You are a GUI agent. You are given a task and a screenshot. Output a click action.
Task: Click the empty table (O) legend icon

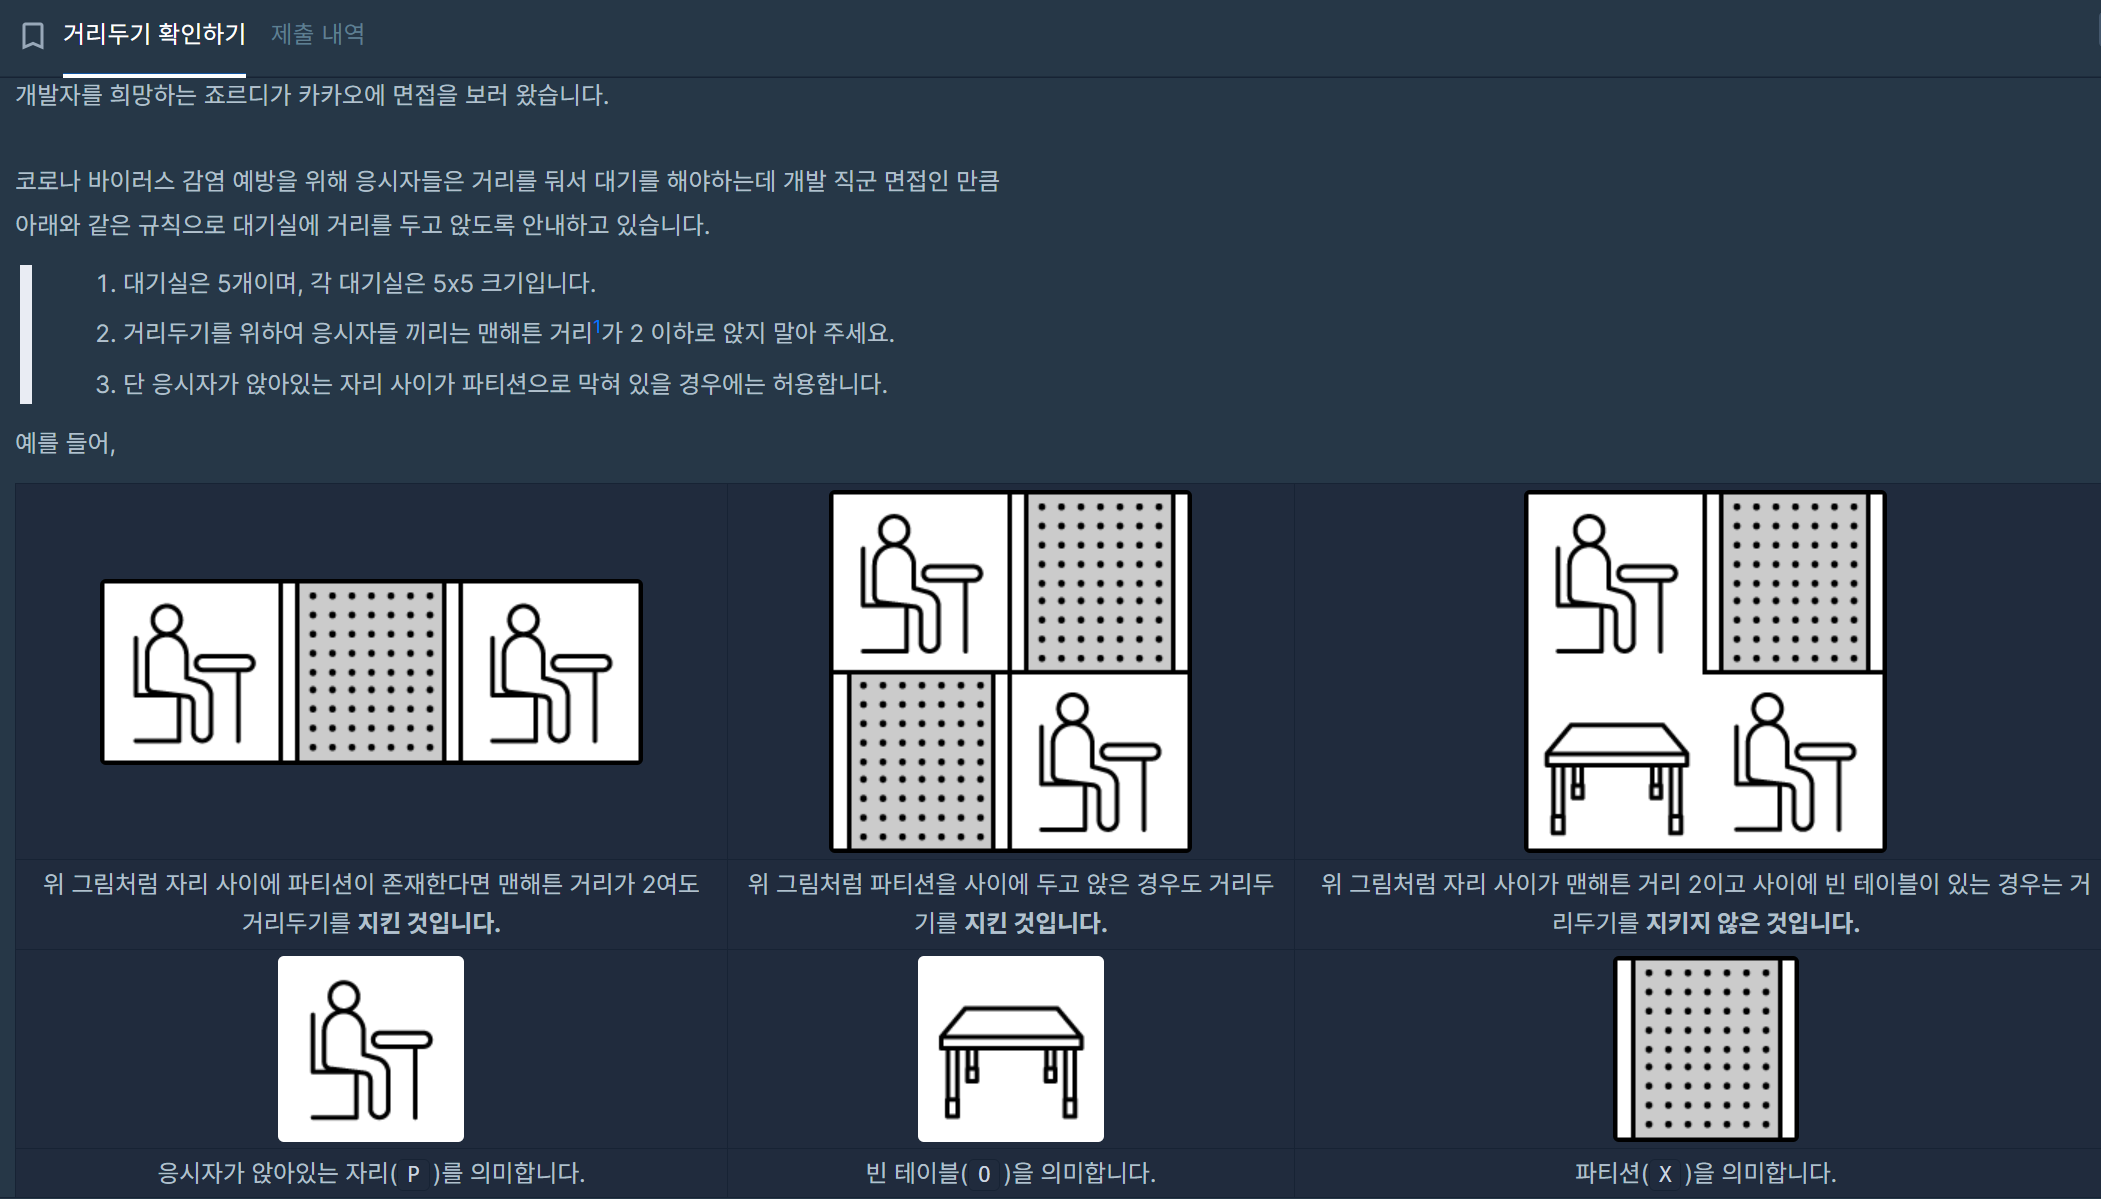point(1010,1048)
